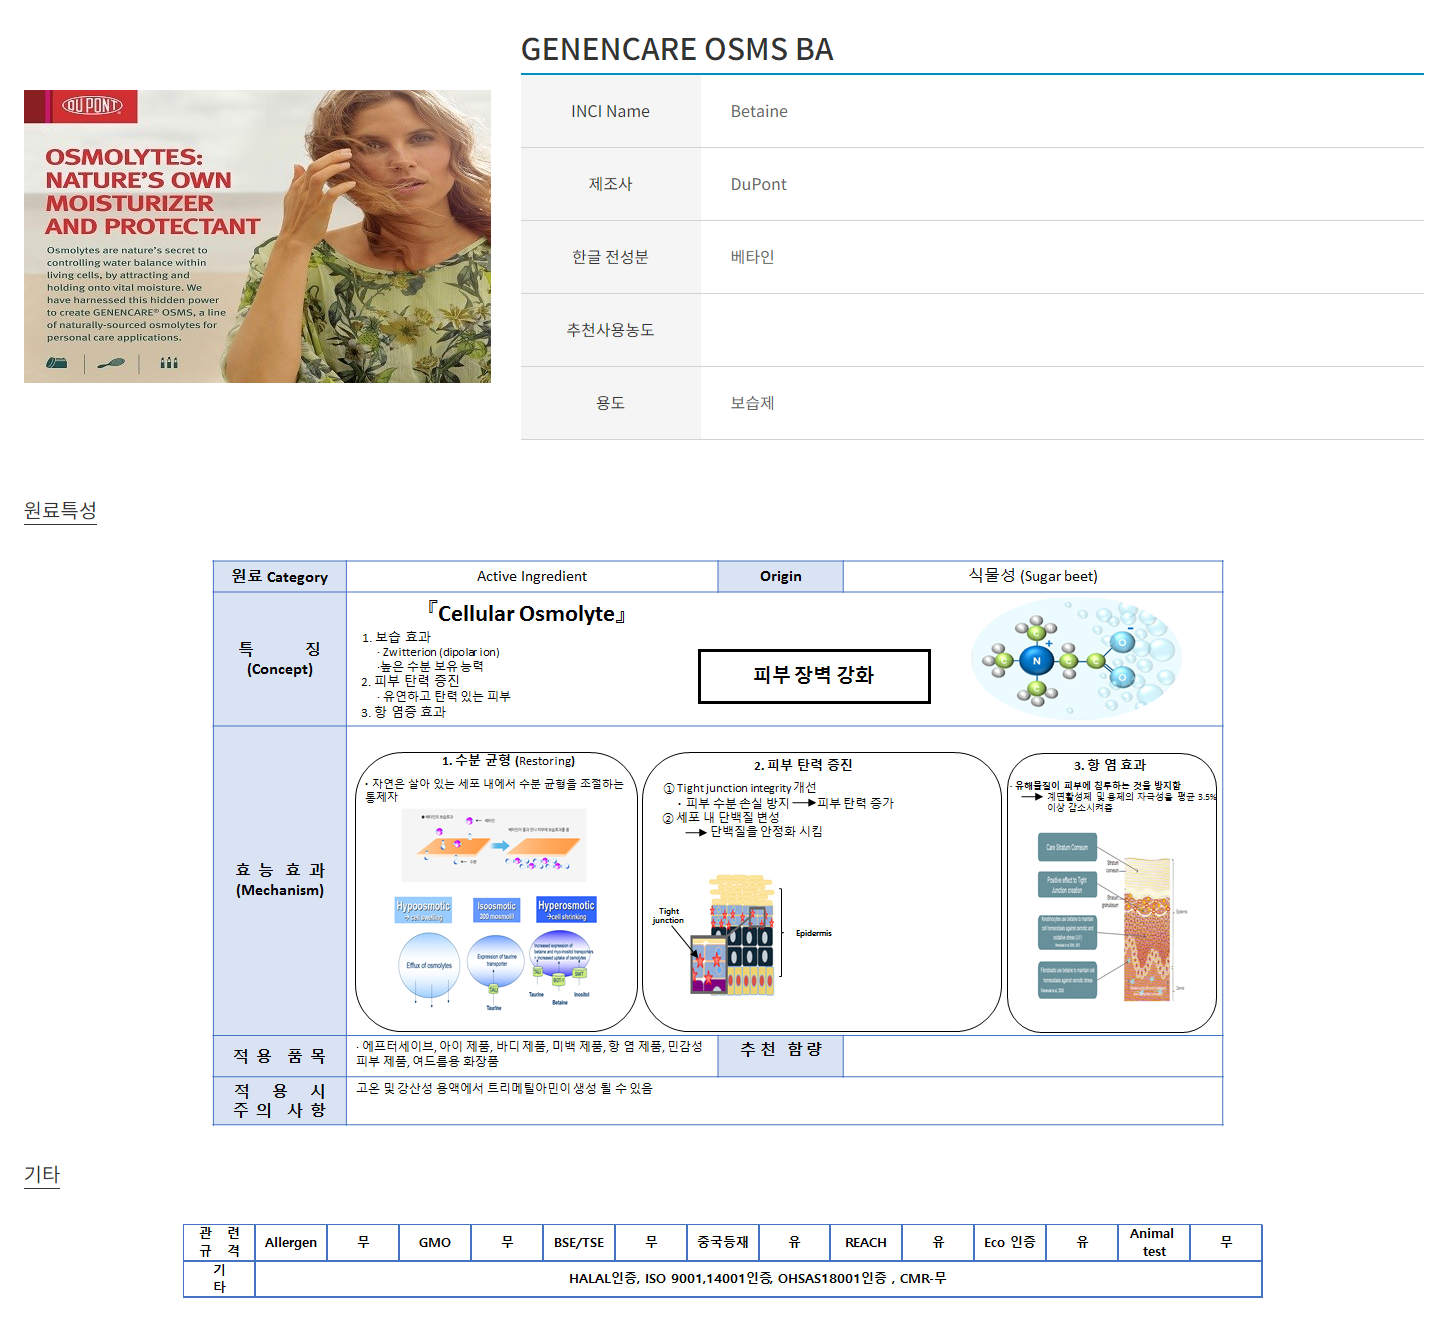Image resolution: width=1455 pixels, height=1334 pixels.
Task: Click the Origin header cell
Action: 780,576
